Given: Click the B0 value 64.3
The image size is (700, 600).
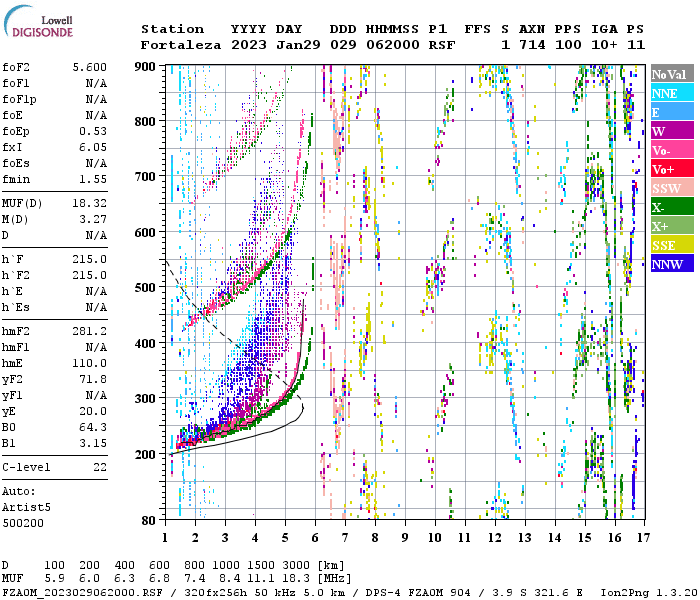Looking at the screenshot, I should tap(93, 428).
